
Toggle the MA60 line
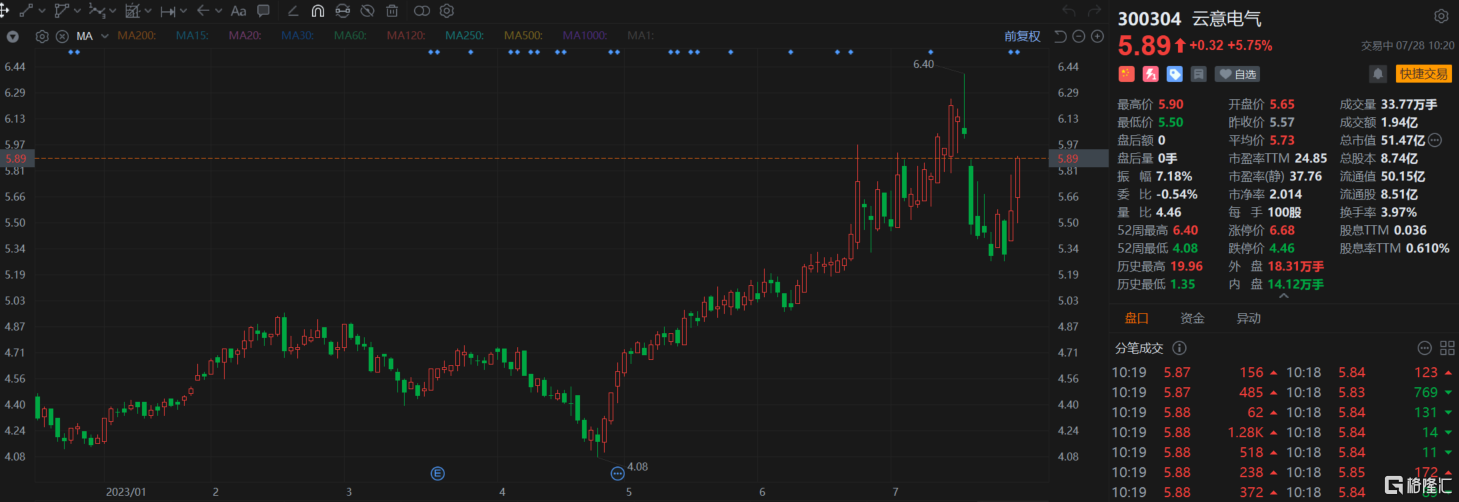pos(350,36)
